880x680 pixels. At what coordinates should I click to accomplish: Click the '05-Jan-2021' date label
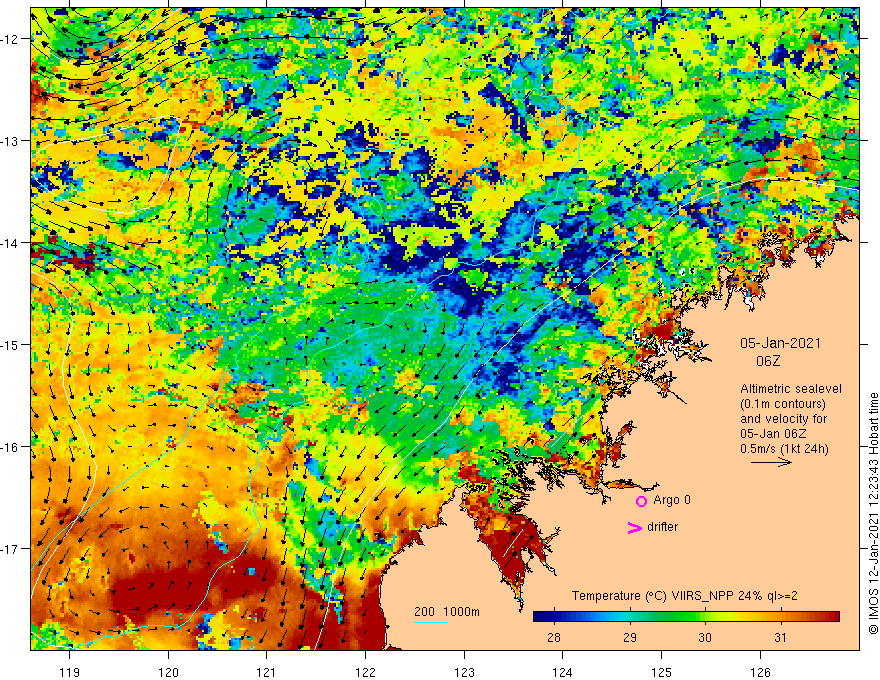[x=780, y=343]
